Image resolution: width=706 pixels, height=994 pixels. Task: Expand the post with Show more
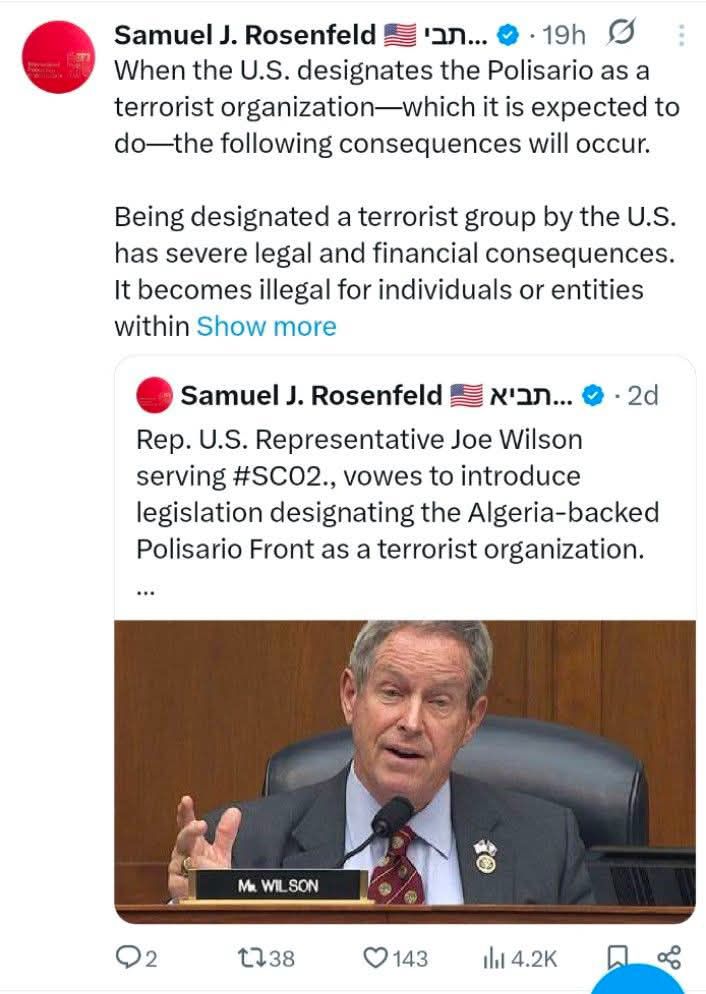pyautogui.click(x=266, y=326)
